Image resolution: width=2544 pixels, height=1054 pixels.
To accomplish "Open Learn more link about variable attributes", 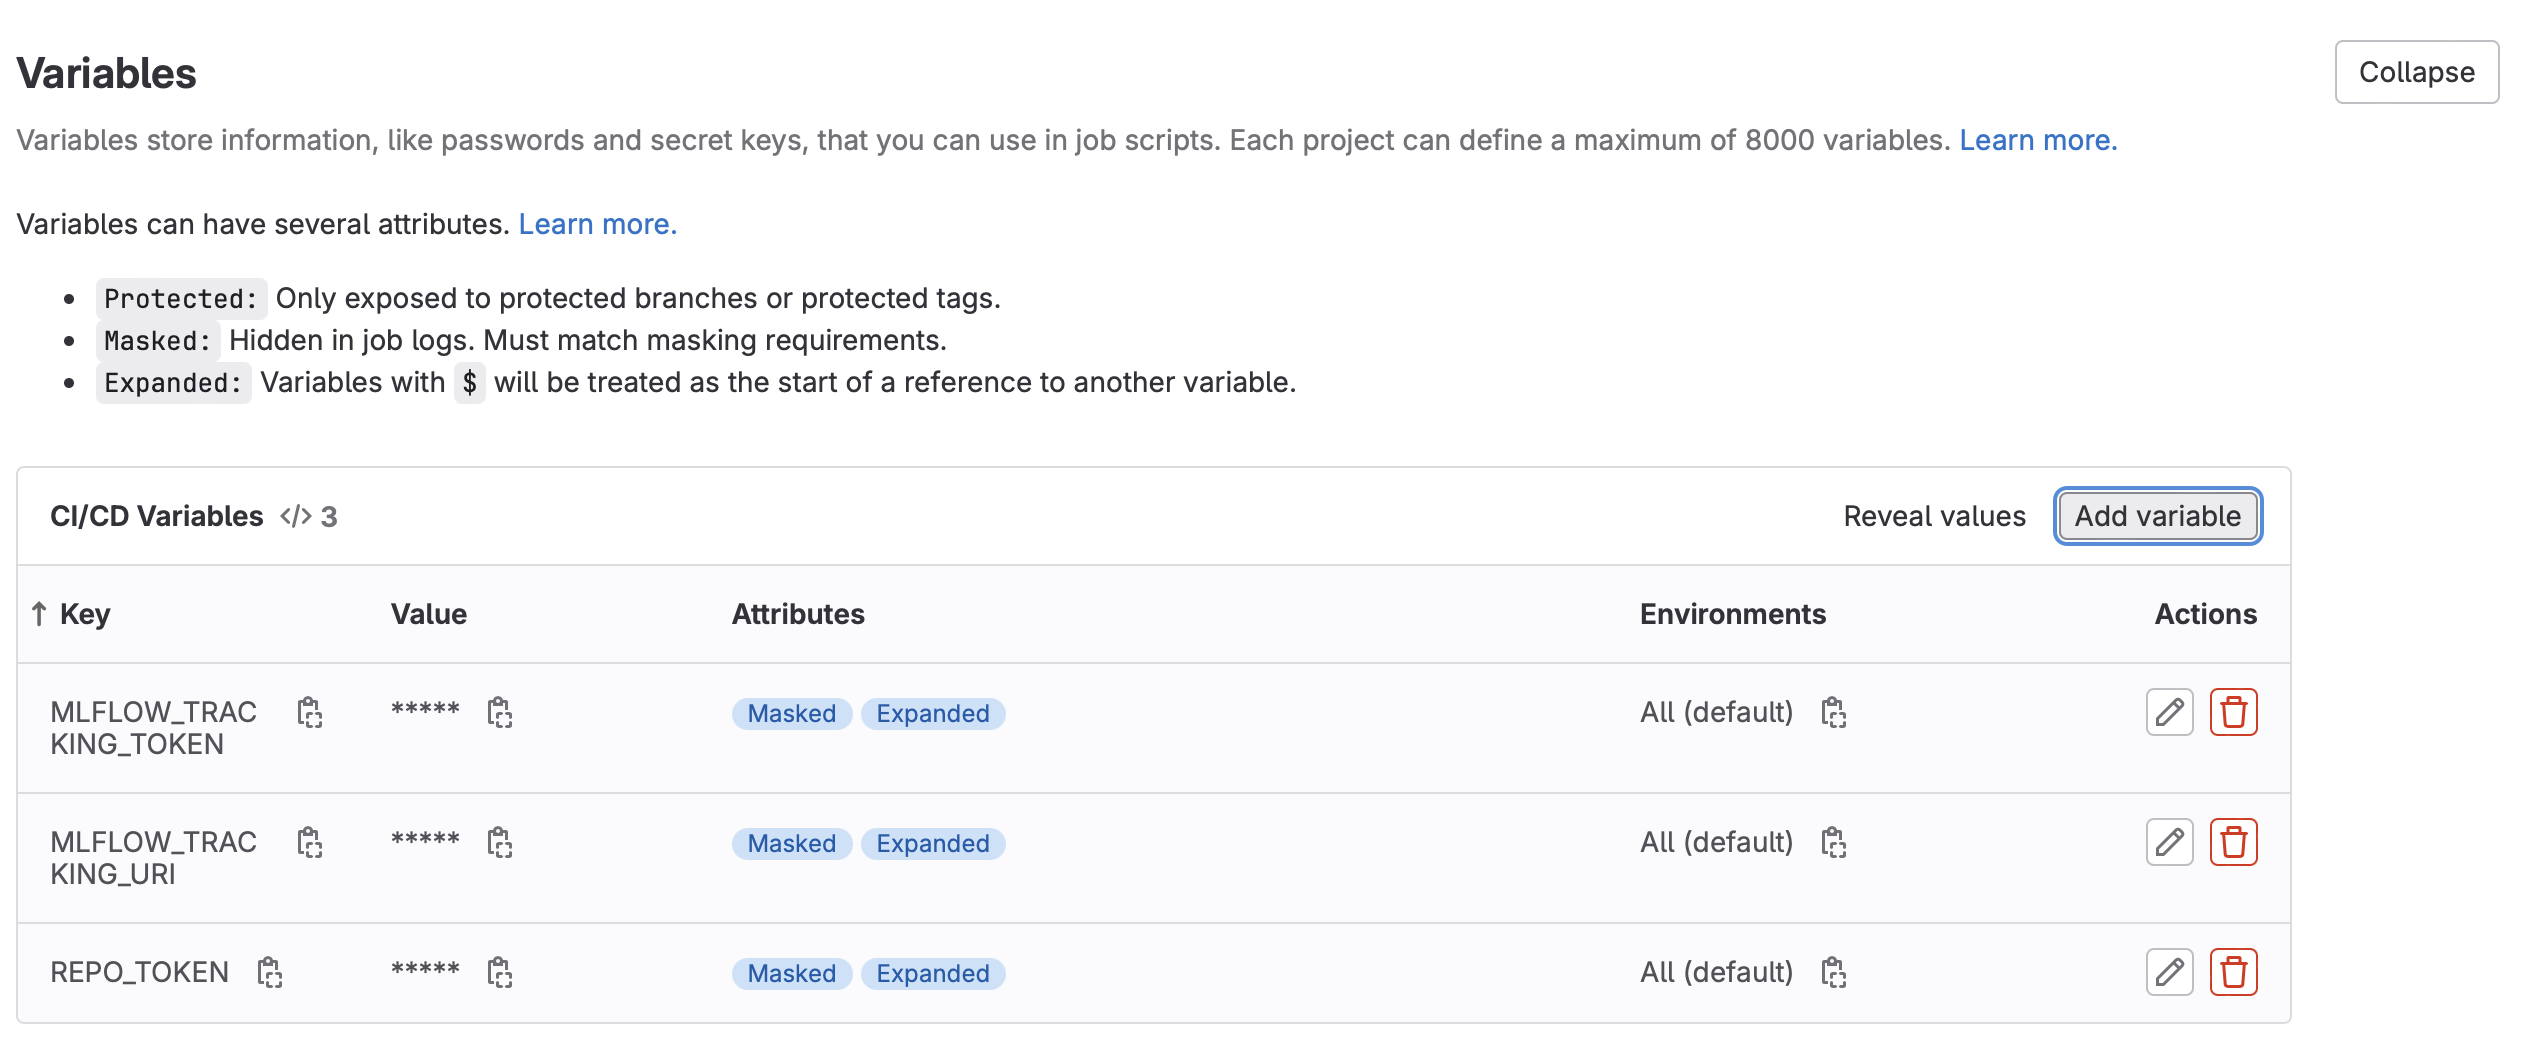I will [597, 223].
